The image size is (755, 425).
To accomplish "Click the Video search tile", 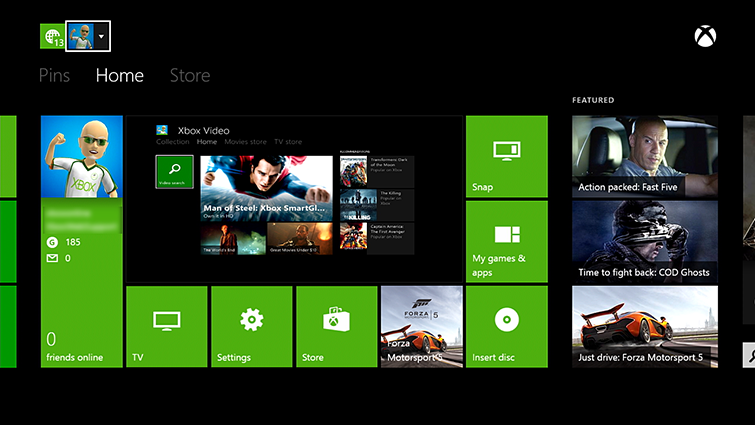I will click(x=174, y=172).
